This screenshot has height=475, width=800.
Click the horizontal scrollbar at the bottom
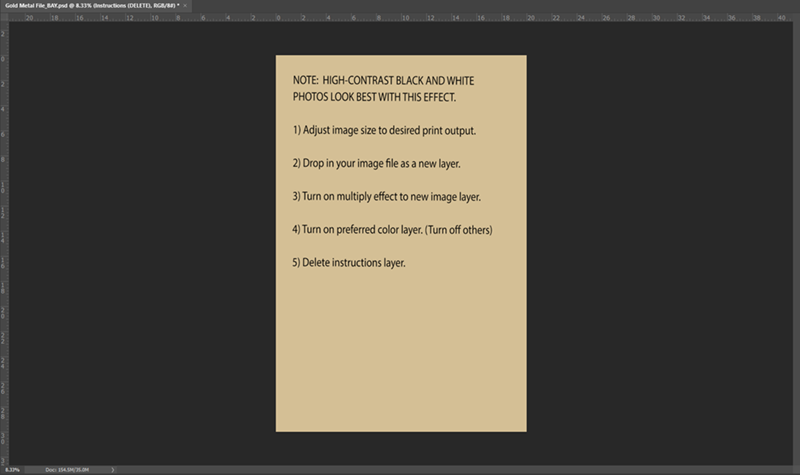[x=454, y=470]
